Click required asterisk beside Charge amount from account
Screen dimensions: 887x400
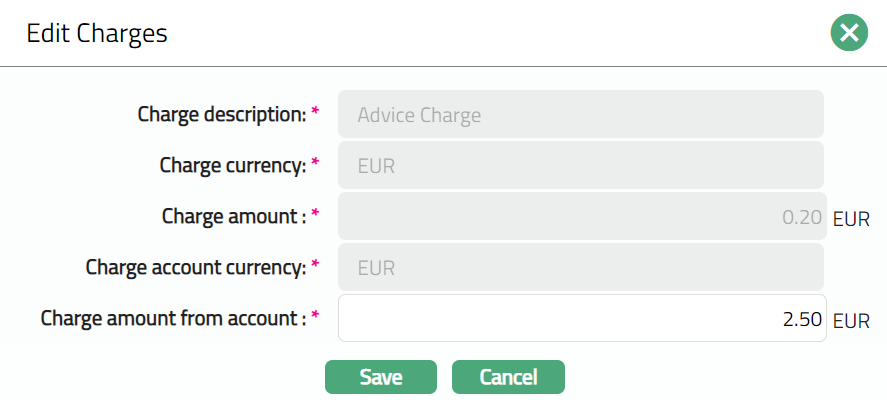coord(315,317)
